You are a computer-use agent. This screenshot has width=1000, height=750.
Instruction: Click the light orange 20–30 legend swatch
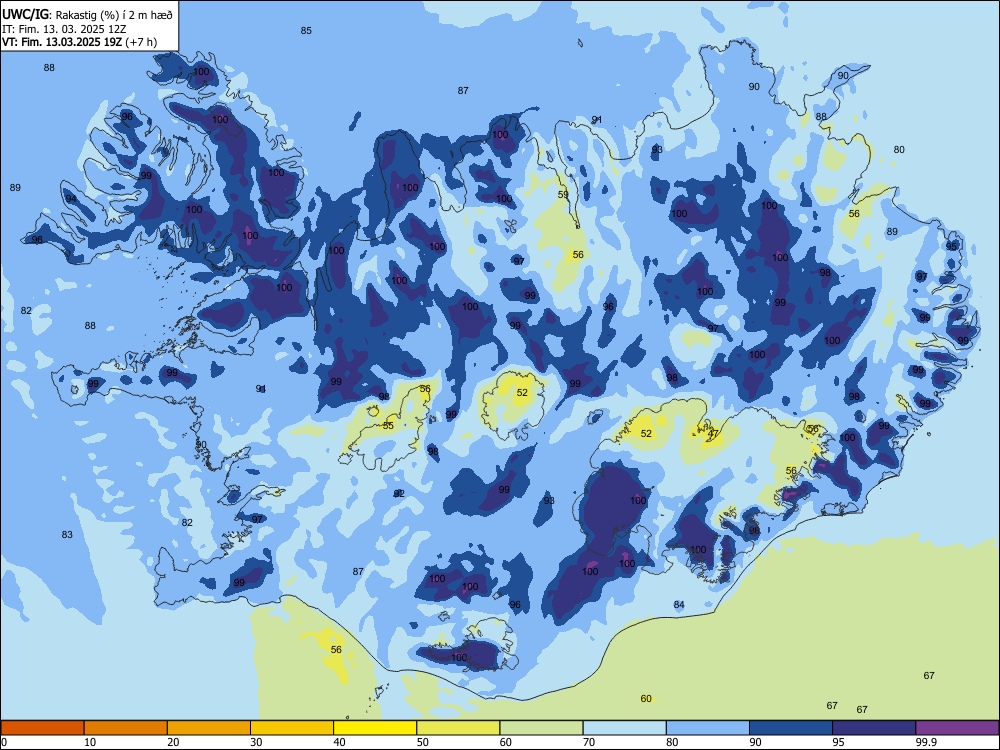pos(209,728)
